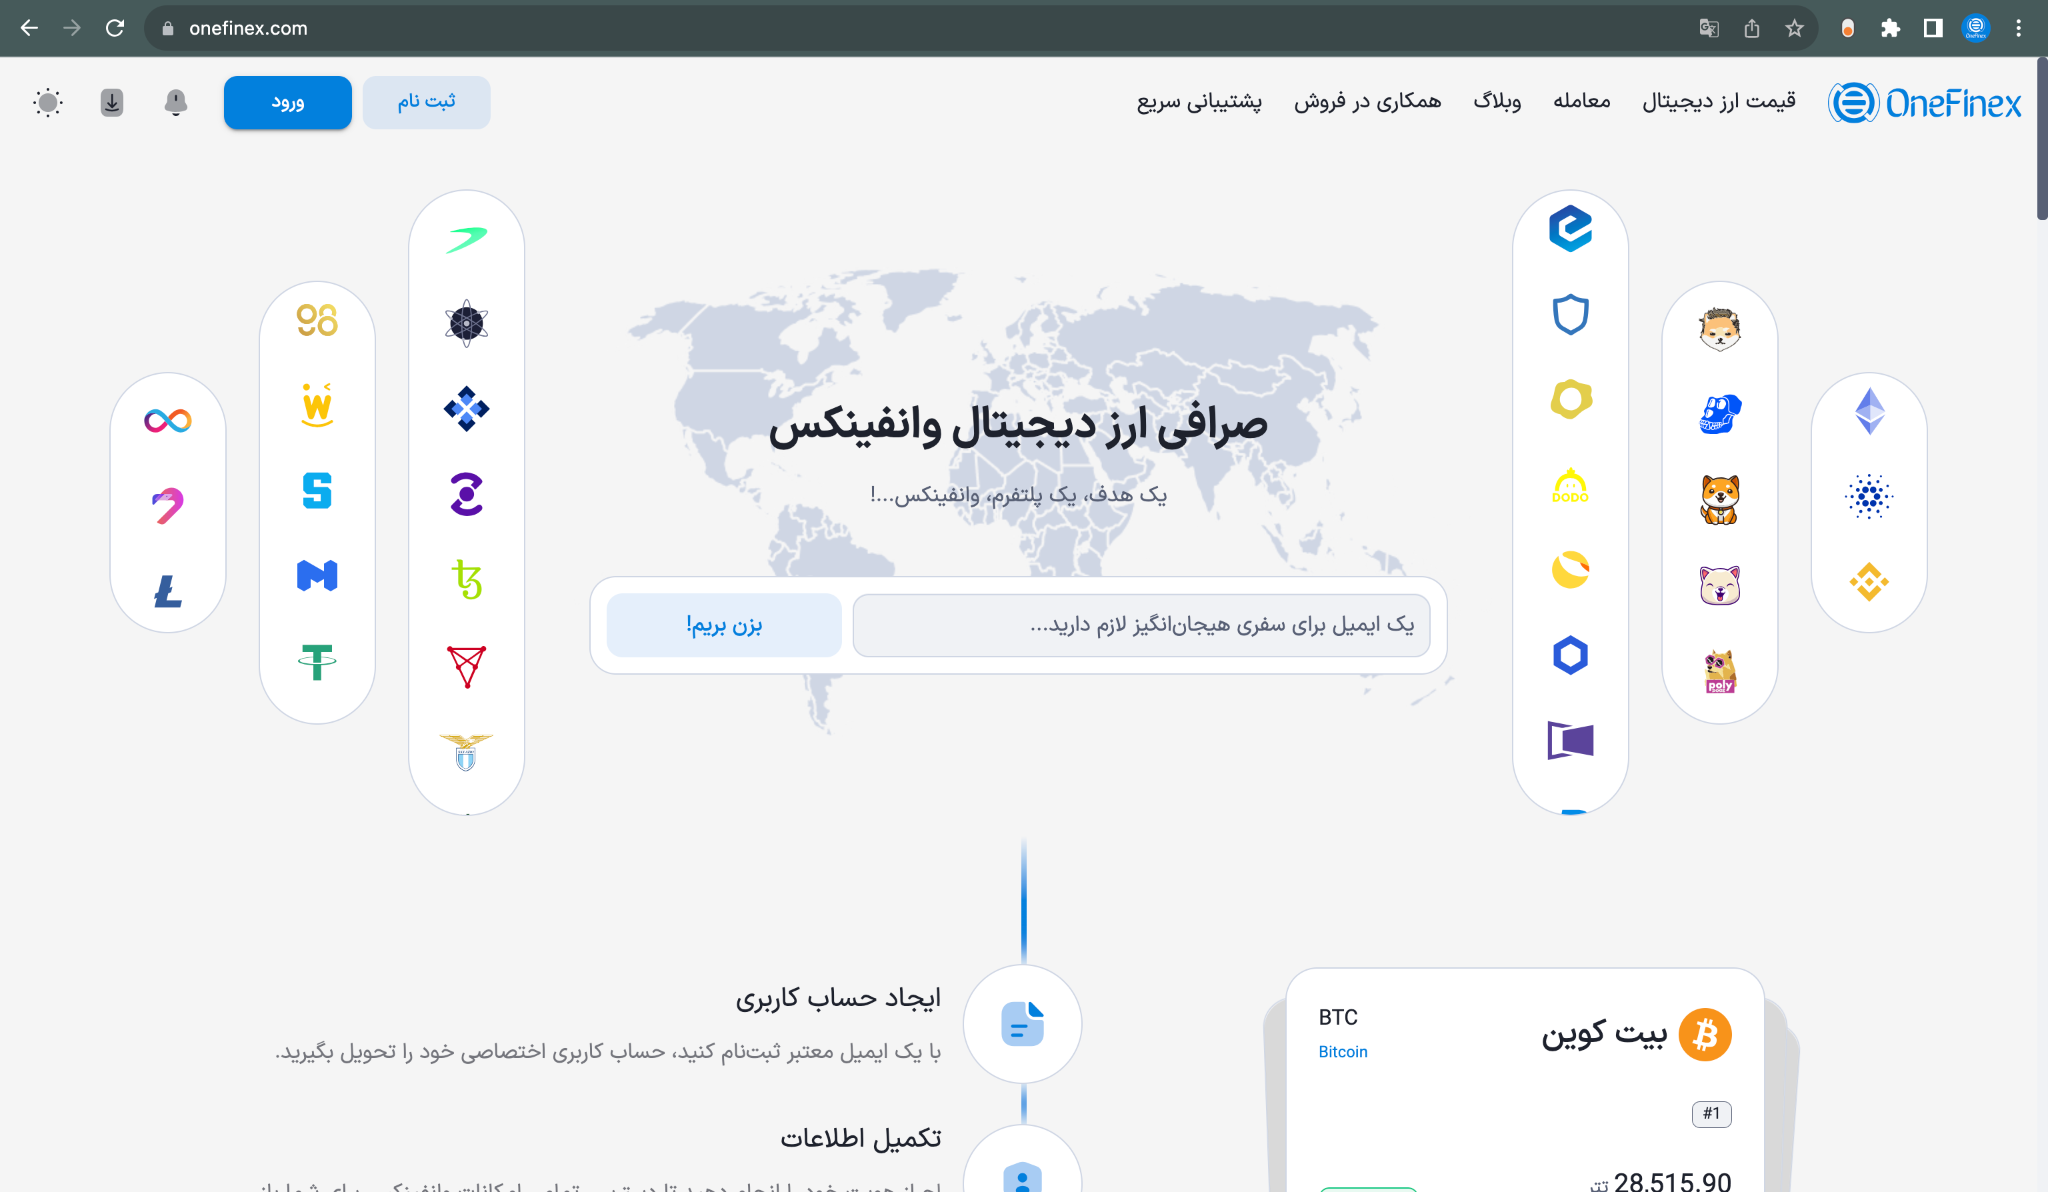This screenshot has width=2048, height=1192.
Task: Toggle the browser side panel icon
Action: (x=1933, y=28)
